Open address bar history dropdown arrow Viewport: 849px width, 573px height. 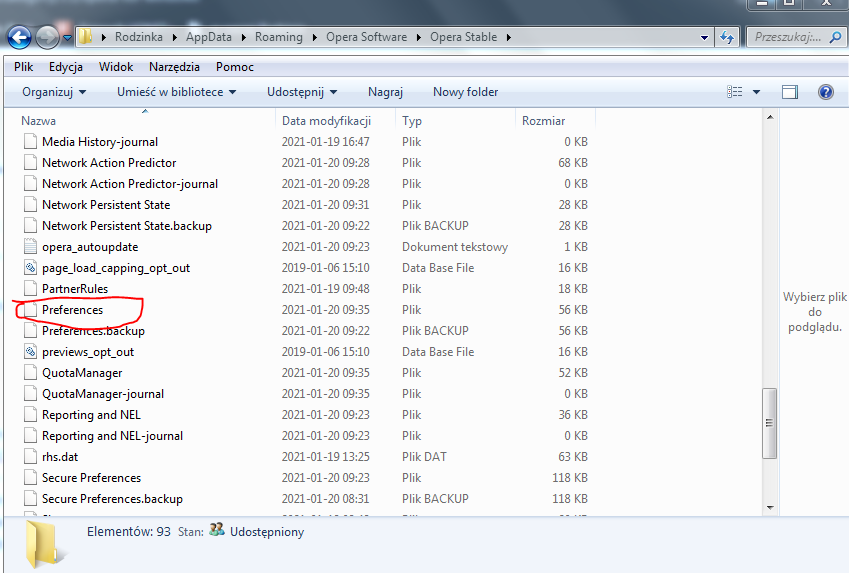click(704, 37)
